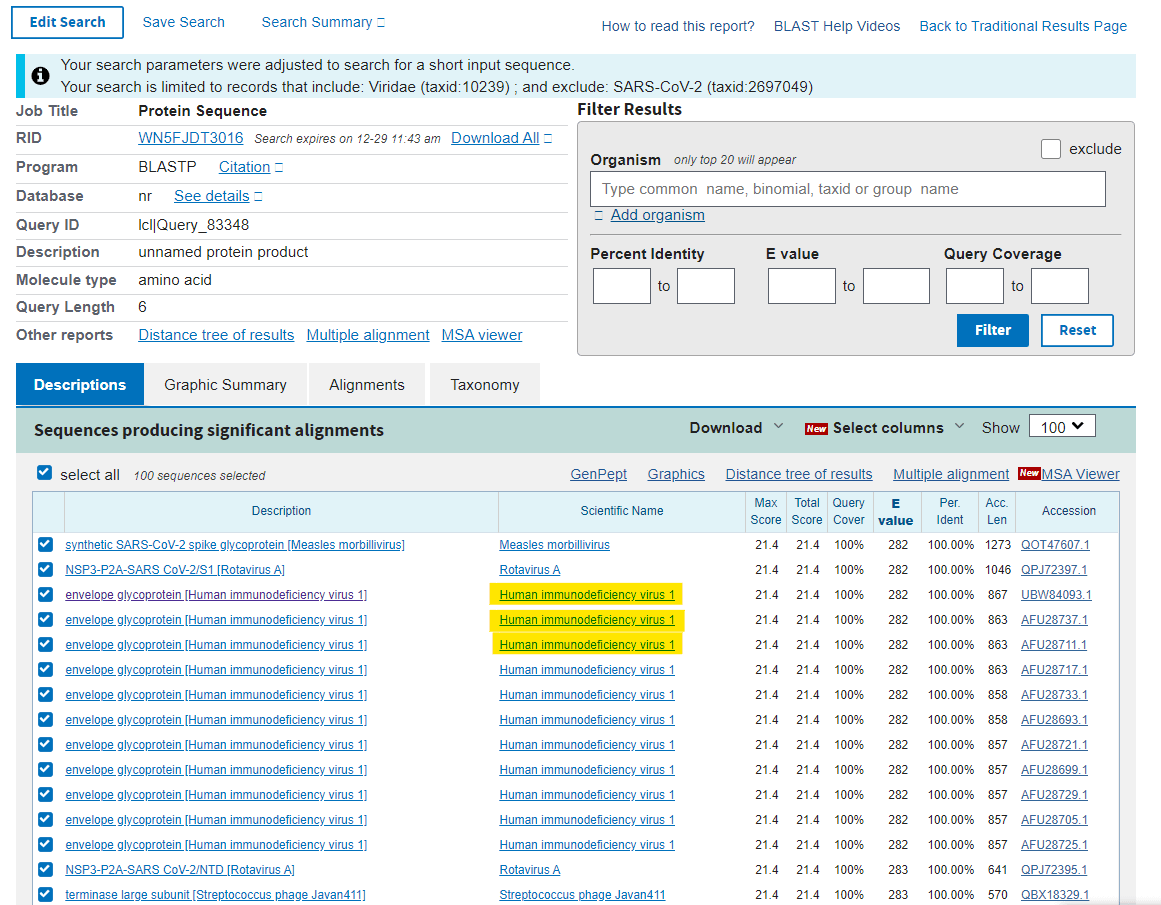1161x905 pixels.
Task: Switch to the Alignments tab
Action: tap(367, 384)
